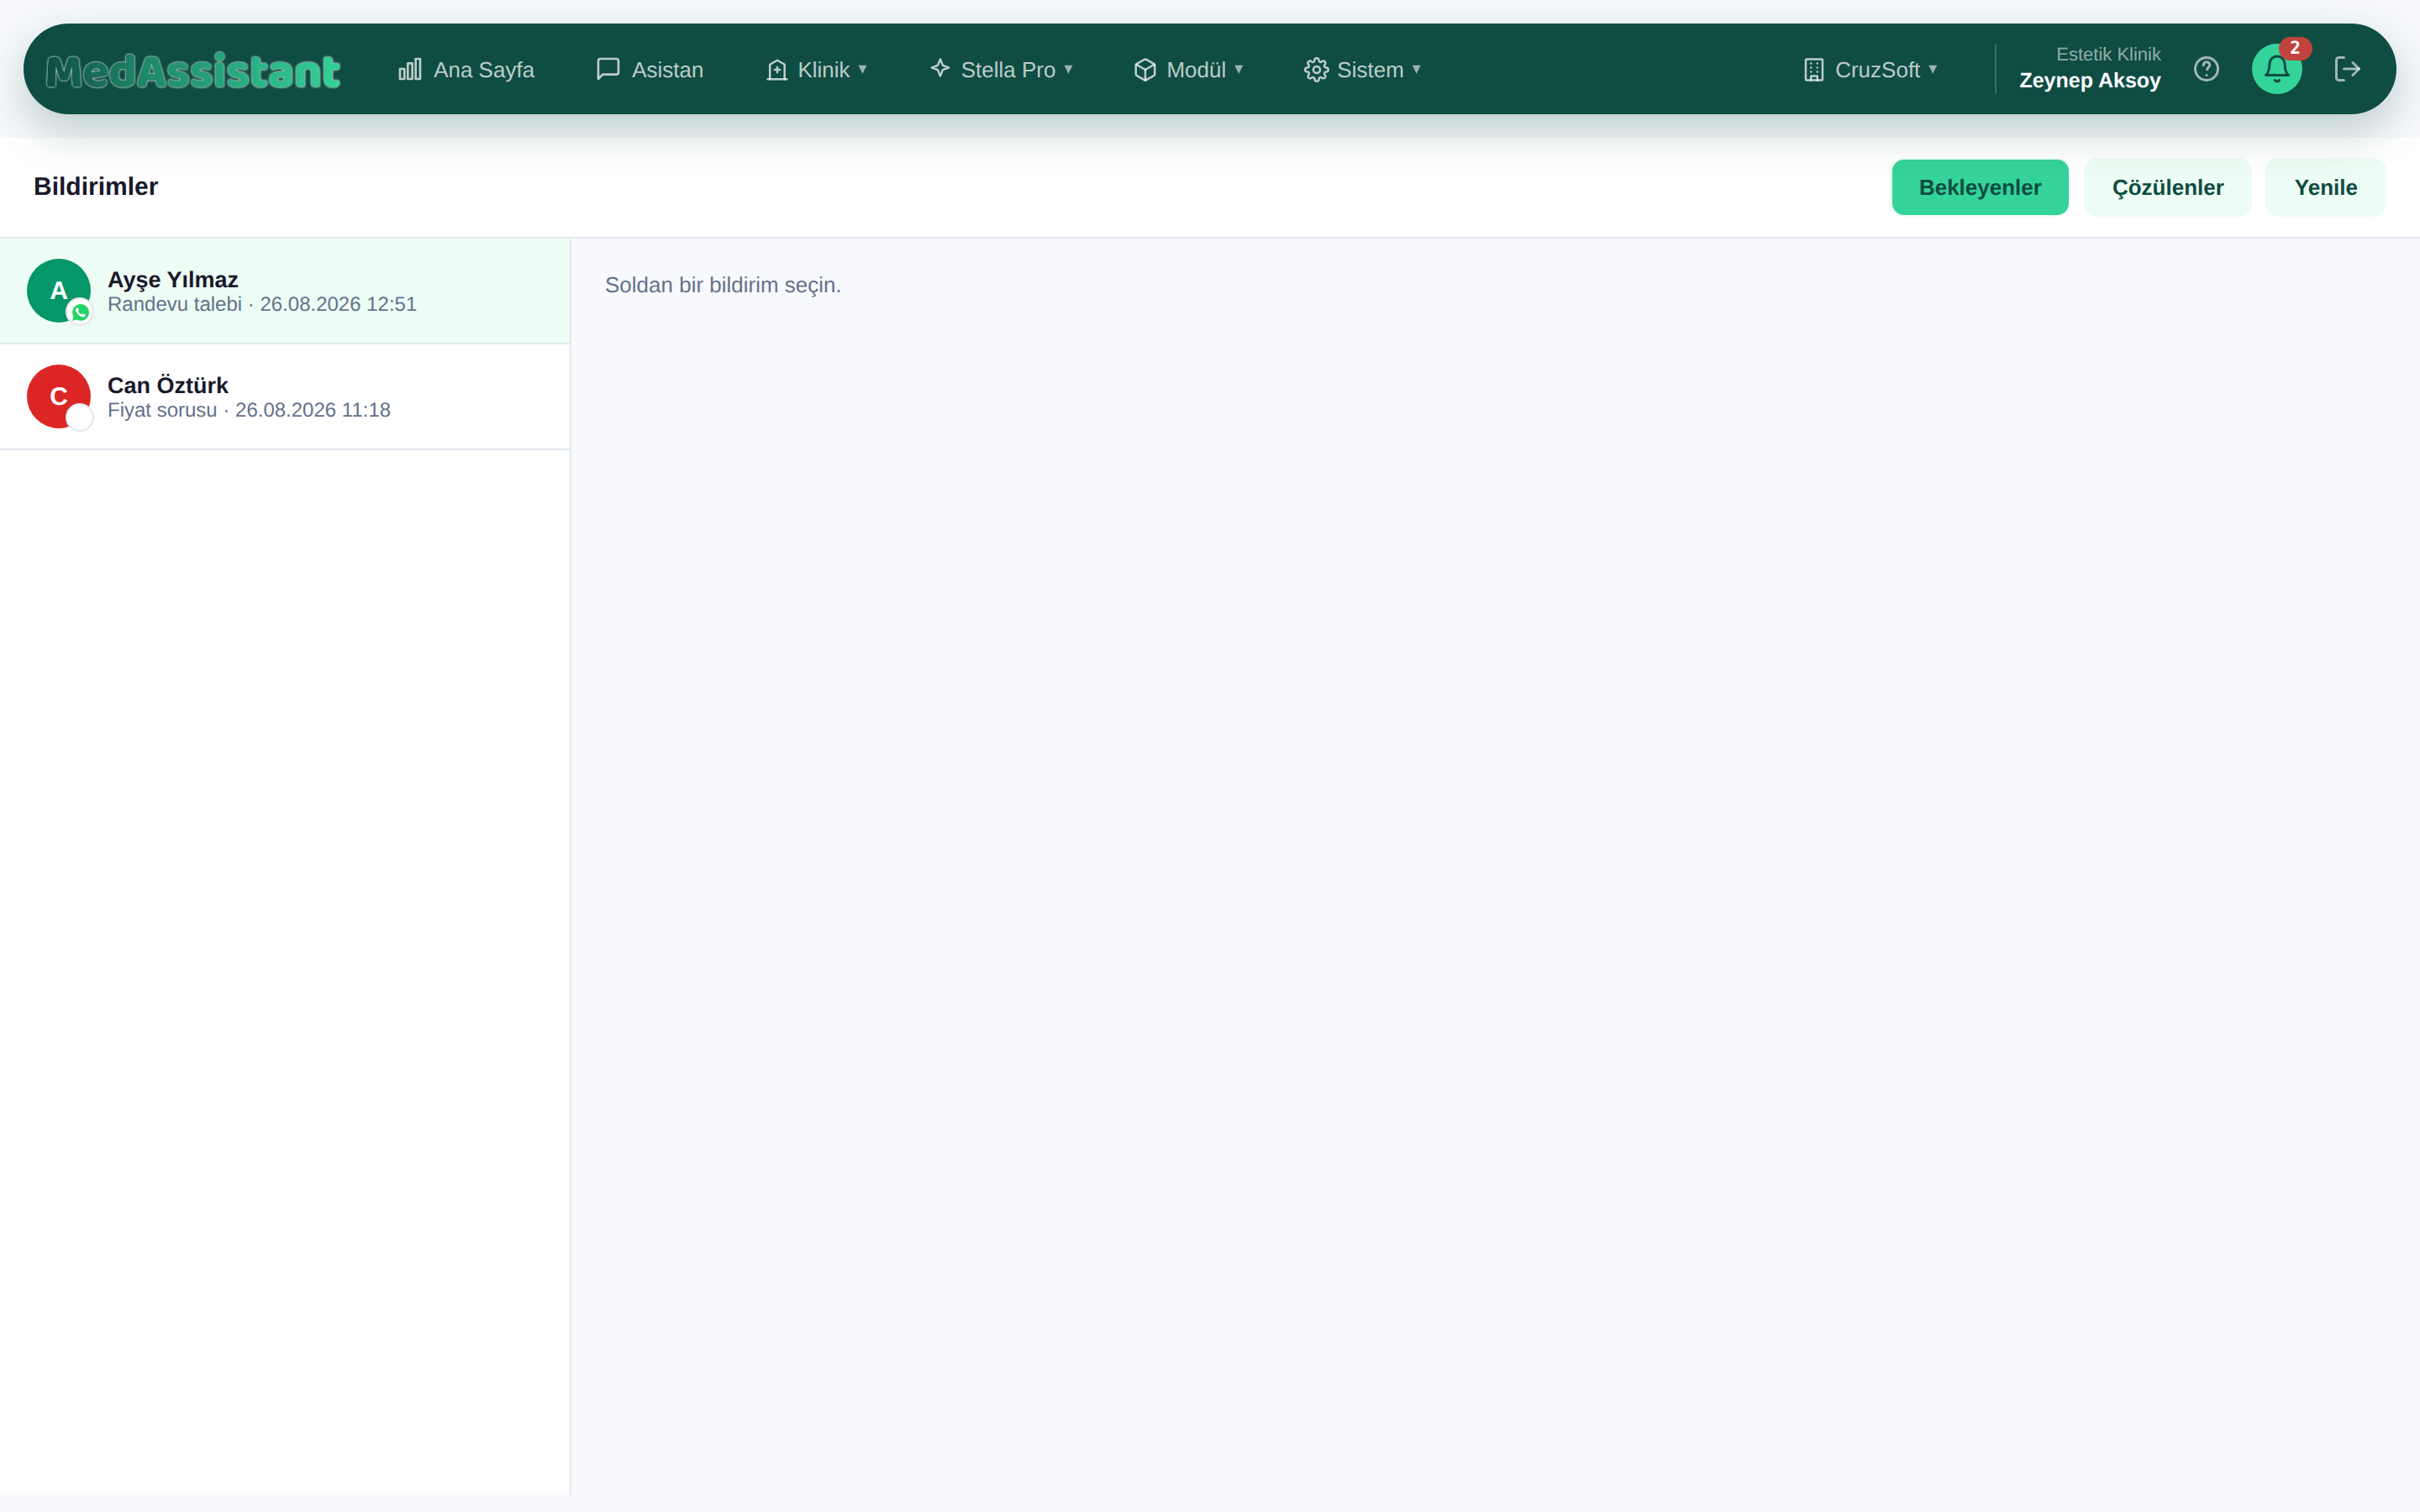The height and width of the screenshot is (1512, 2420).
Task: Open the Sistem settings dropdown
Action: pyautogui.click(x=1362, y=69)
